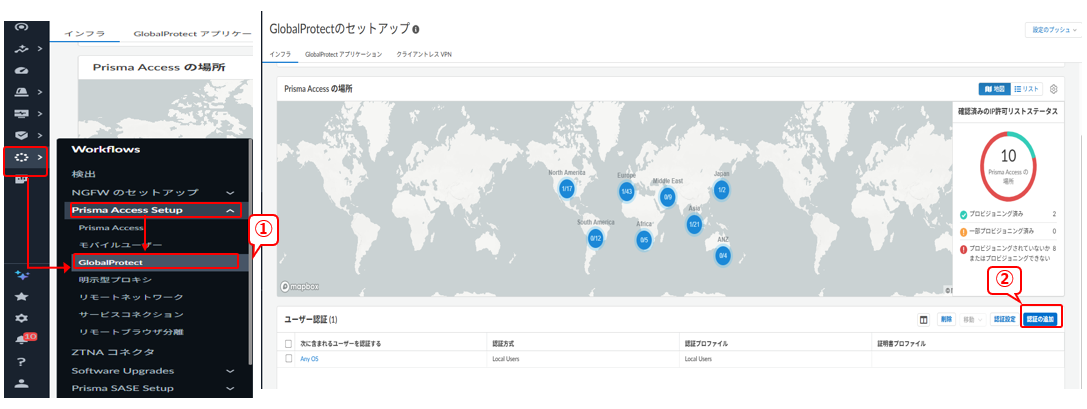This screenshot has width=1087, height=409.
Task: Toggle the select-all checkbox in table header
Action: pos(289,343)
